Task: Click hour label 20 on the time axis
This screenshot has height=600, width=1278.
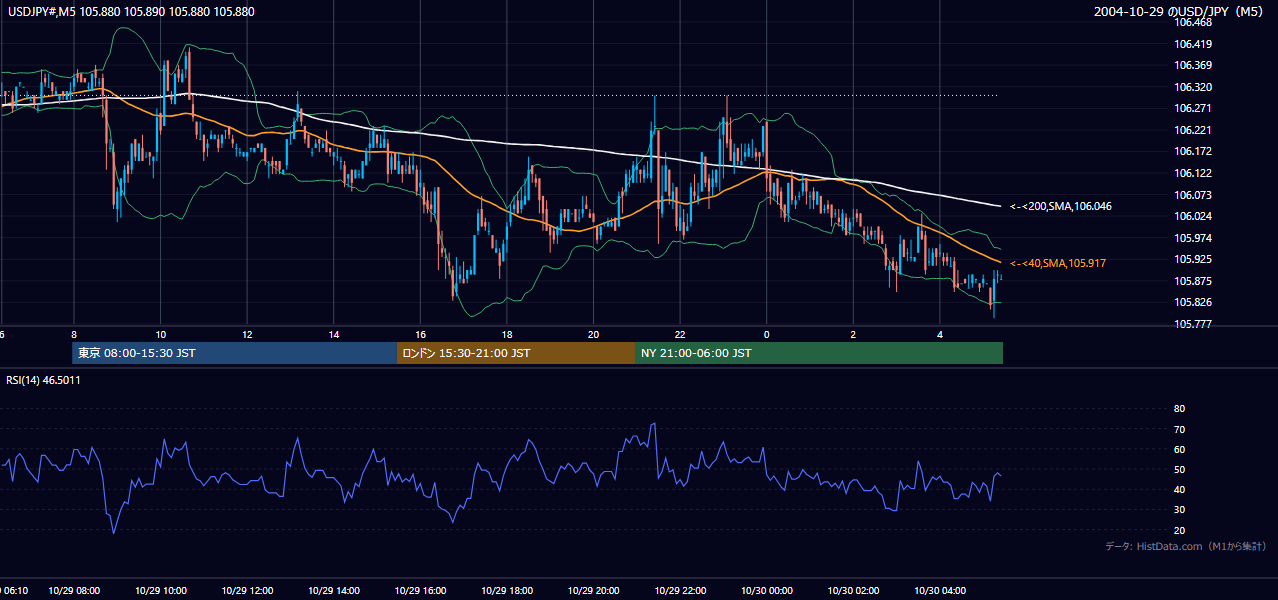Action: pos(594,334)
